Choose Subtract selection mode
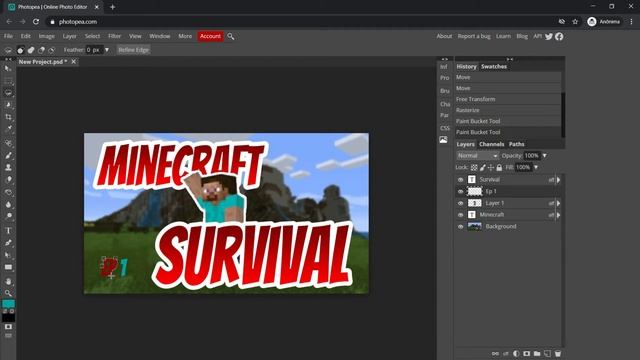The height and width of the screenshot is (360, 640). (x=41, y=50)
